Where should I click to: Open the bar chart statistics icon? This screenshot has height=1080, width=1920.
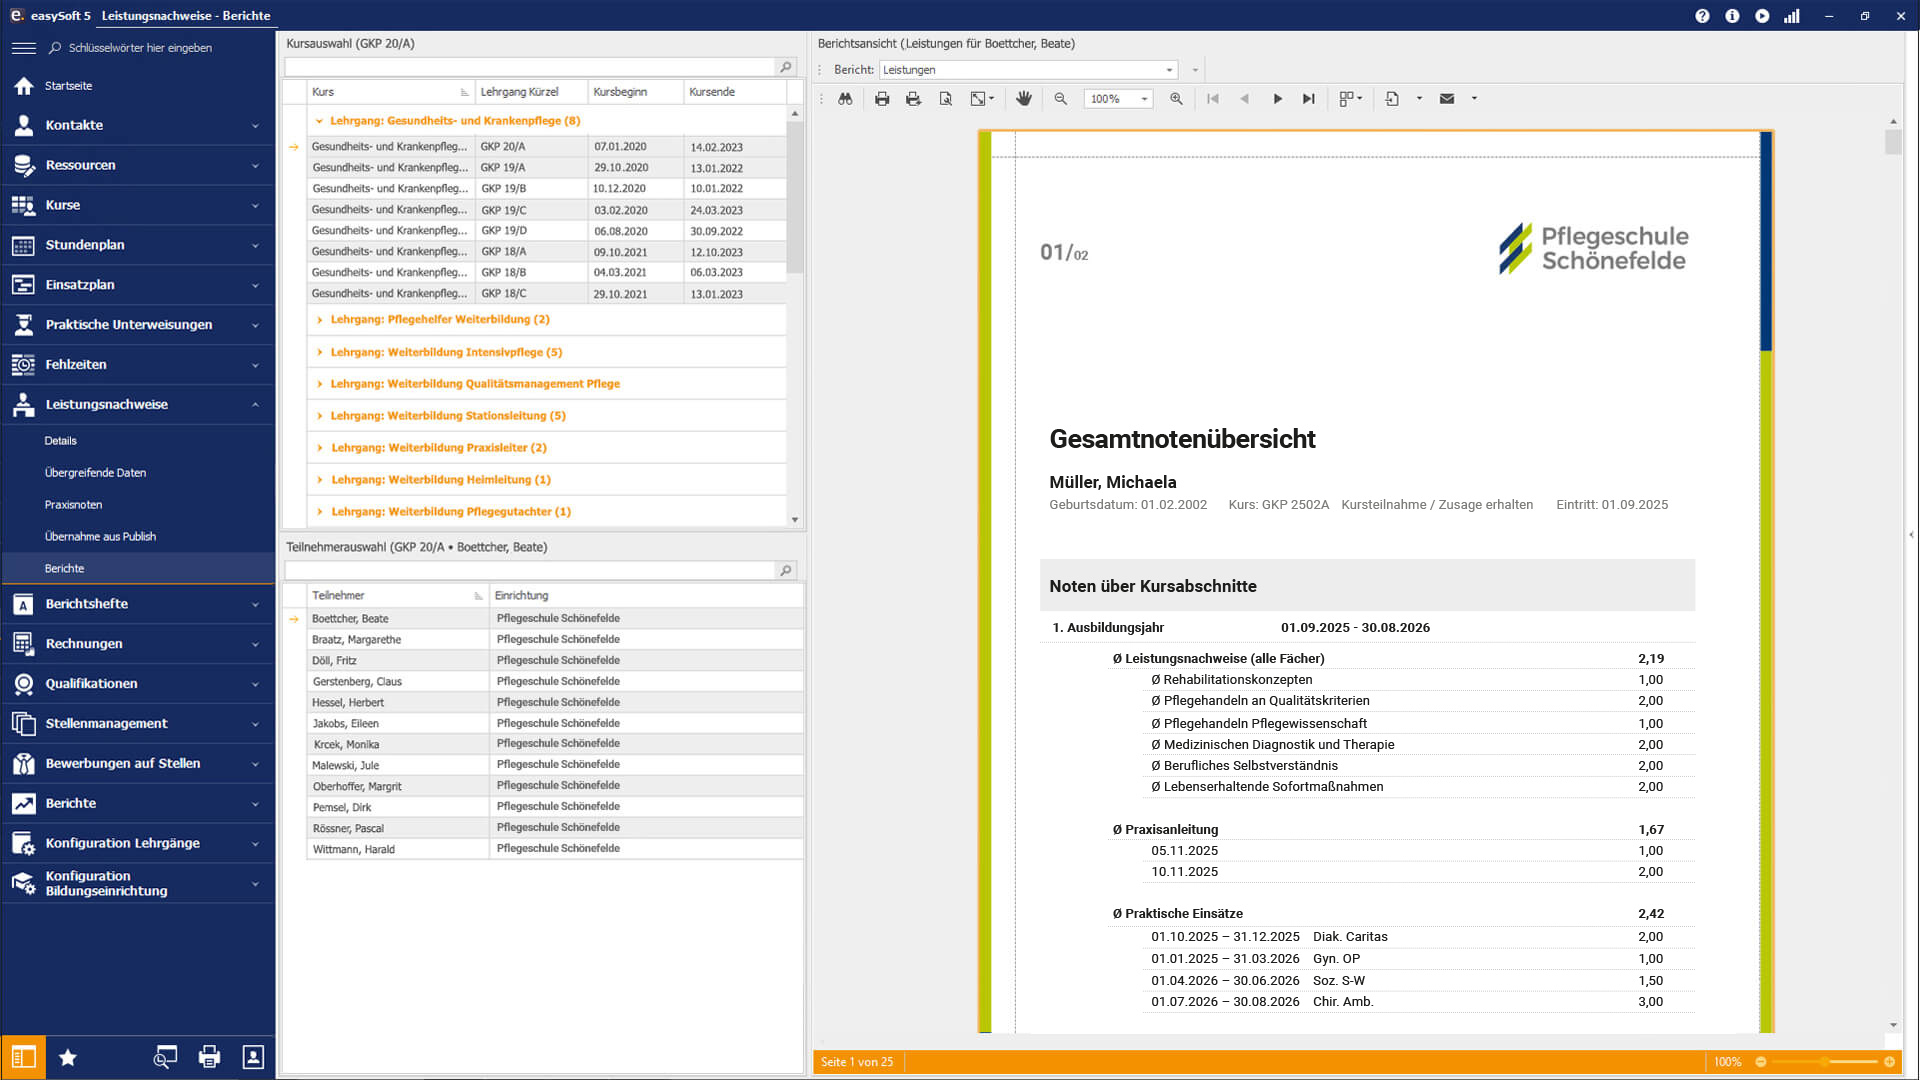1792,16
